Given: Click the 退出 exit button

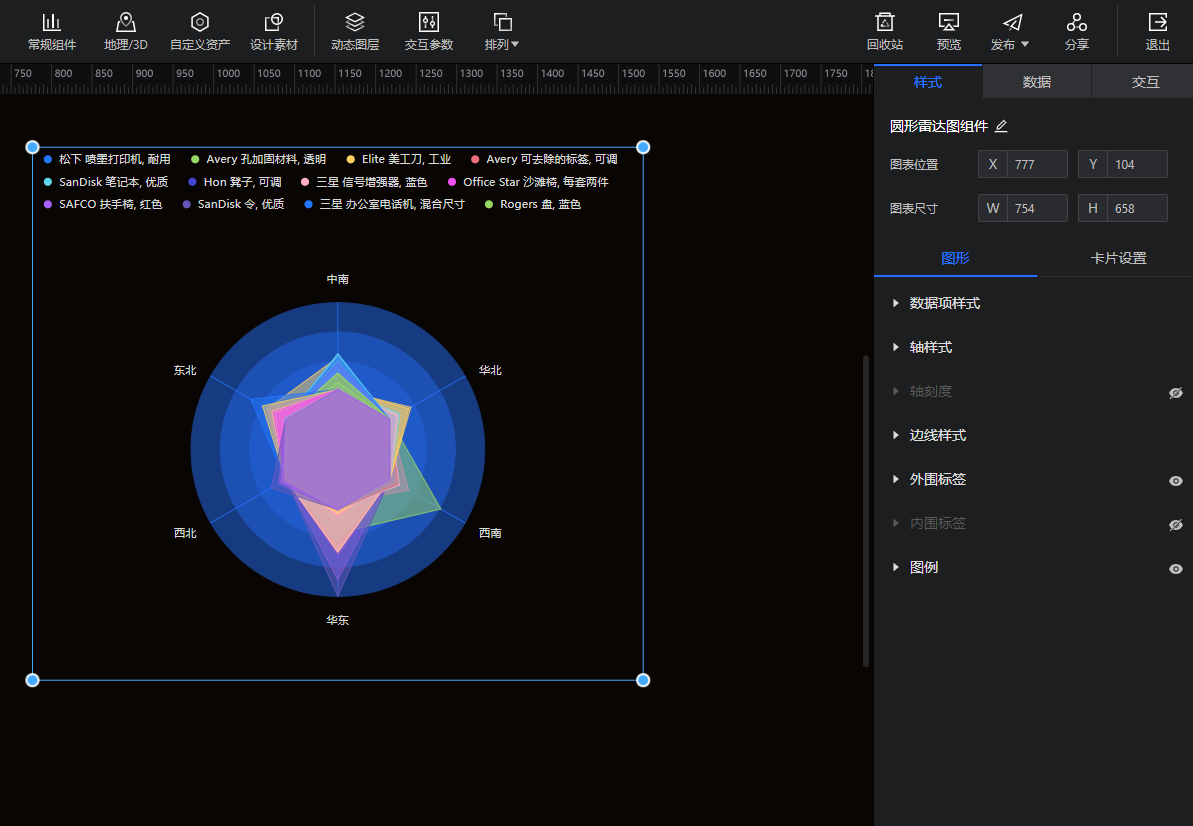Looking at the screenshot, I should click(1157, 32).
